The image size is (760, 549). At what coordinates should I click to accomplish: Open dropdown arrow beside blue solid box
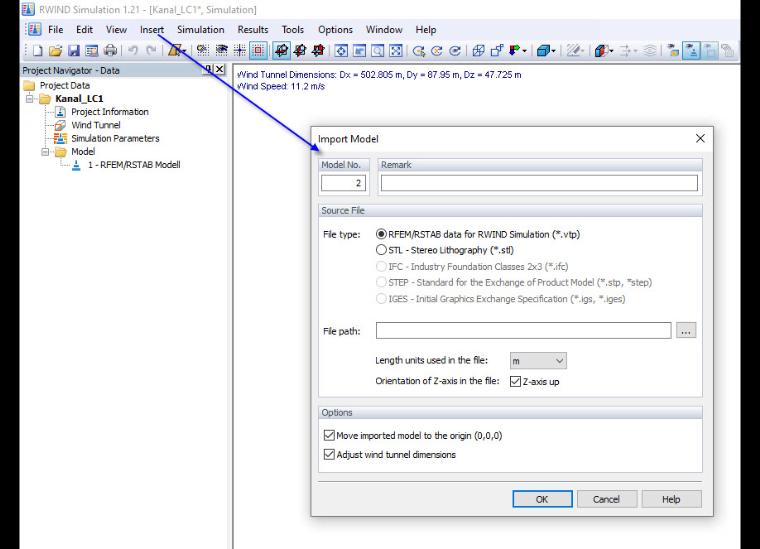click(x=554, y=51)
